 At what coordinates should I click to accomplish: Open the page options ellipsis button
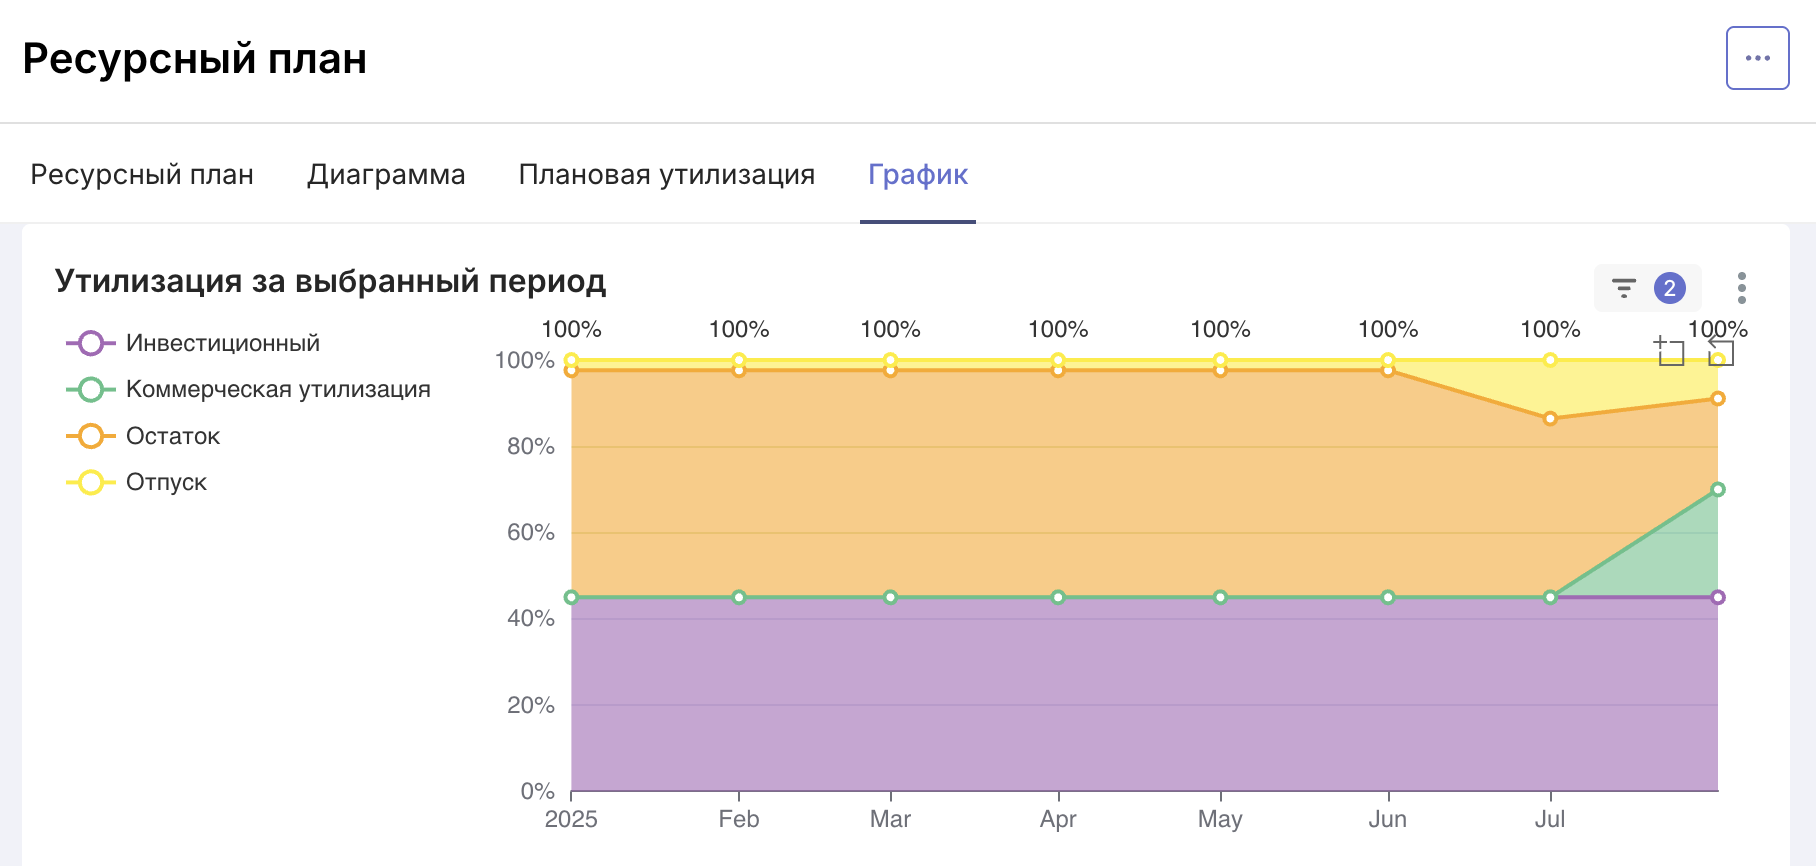tap(1757, 58)
